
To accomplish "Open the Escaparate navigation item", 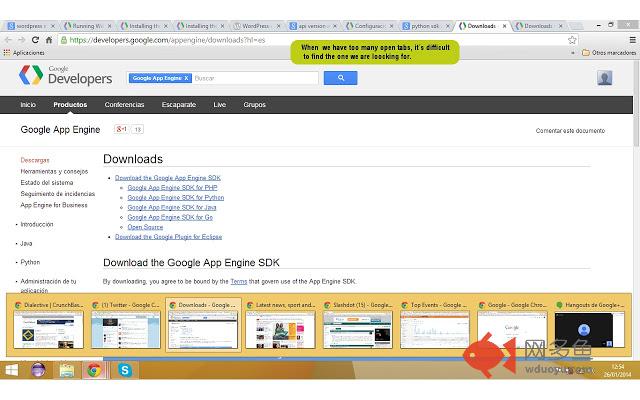I will click(179, 105).
